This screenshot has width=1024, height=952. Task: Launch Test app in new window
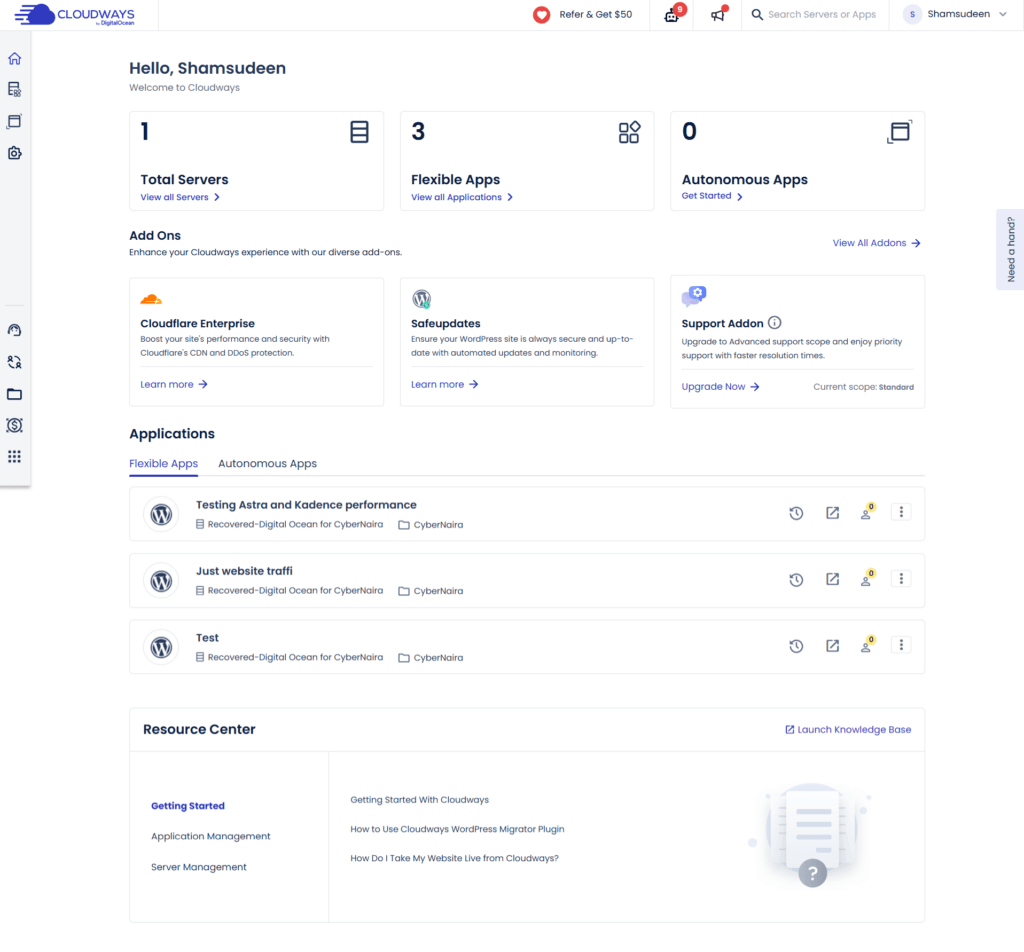coord(833,646)
